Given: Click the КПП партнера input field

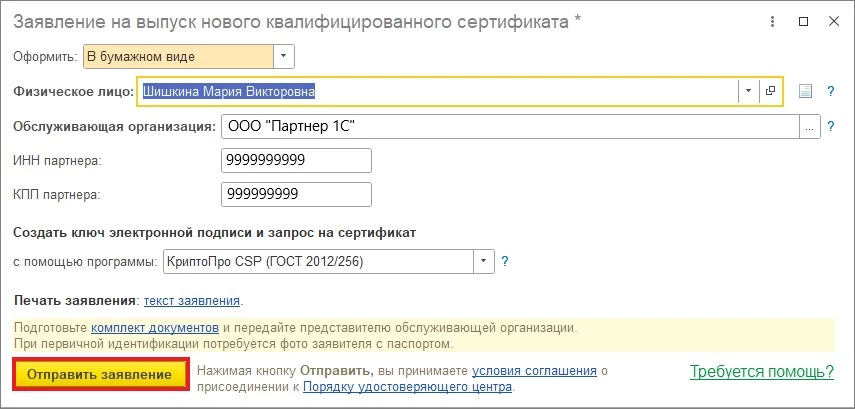Looking at the screenshot, I should 296,194.
